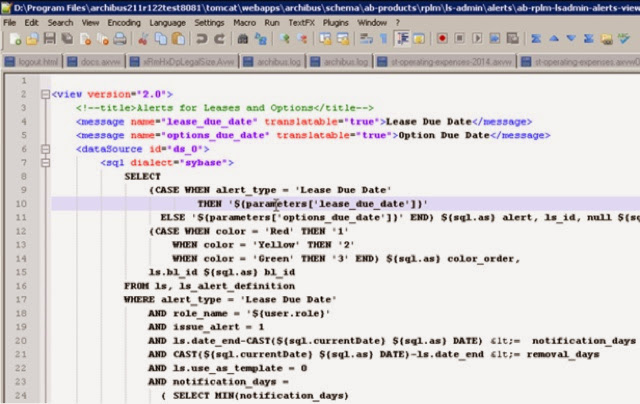Open the Encoding menu

tap(124, 23)
